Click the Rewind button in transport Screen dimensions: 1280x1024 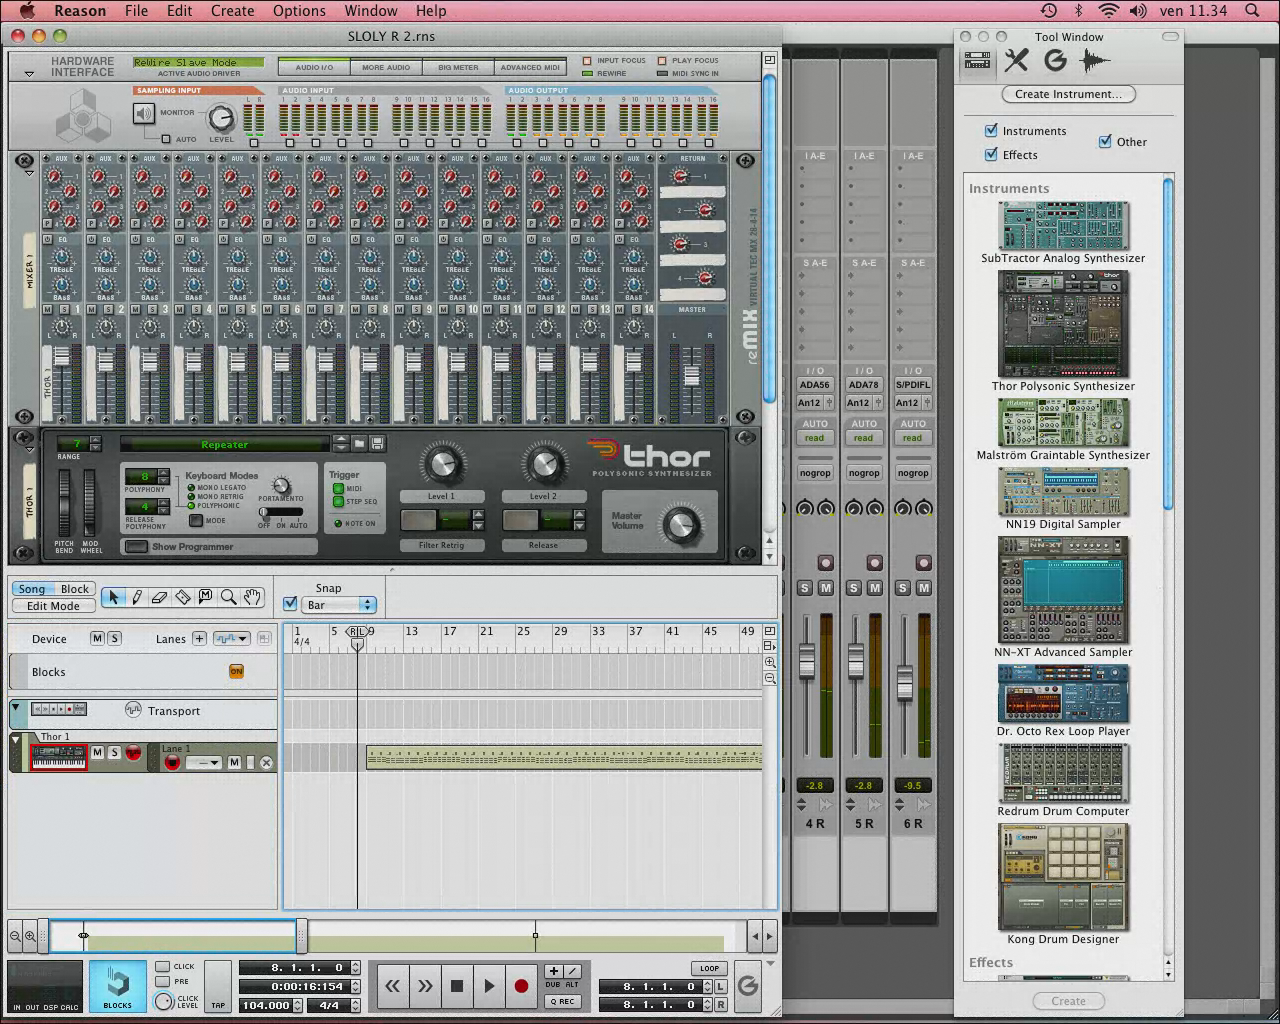[393, 986]
